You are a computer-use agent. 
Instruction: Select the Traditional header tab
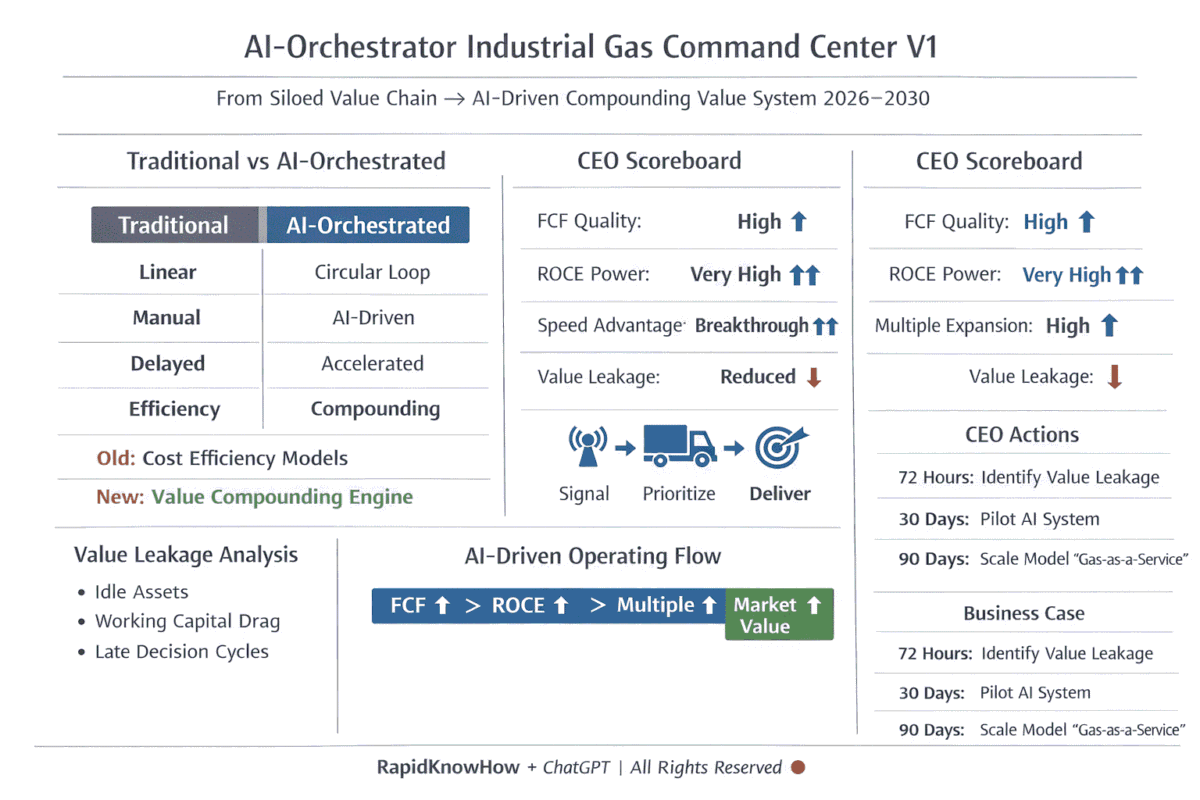click(174, 225)
